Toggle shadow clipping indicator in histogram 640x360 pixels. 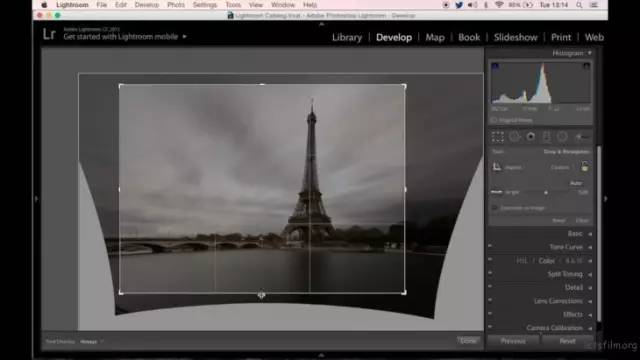(x=495, y=66)
